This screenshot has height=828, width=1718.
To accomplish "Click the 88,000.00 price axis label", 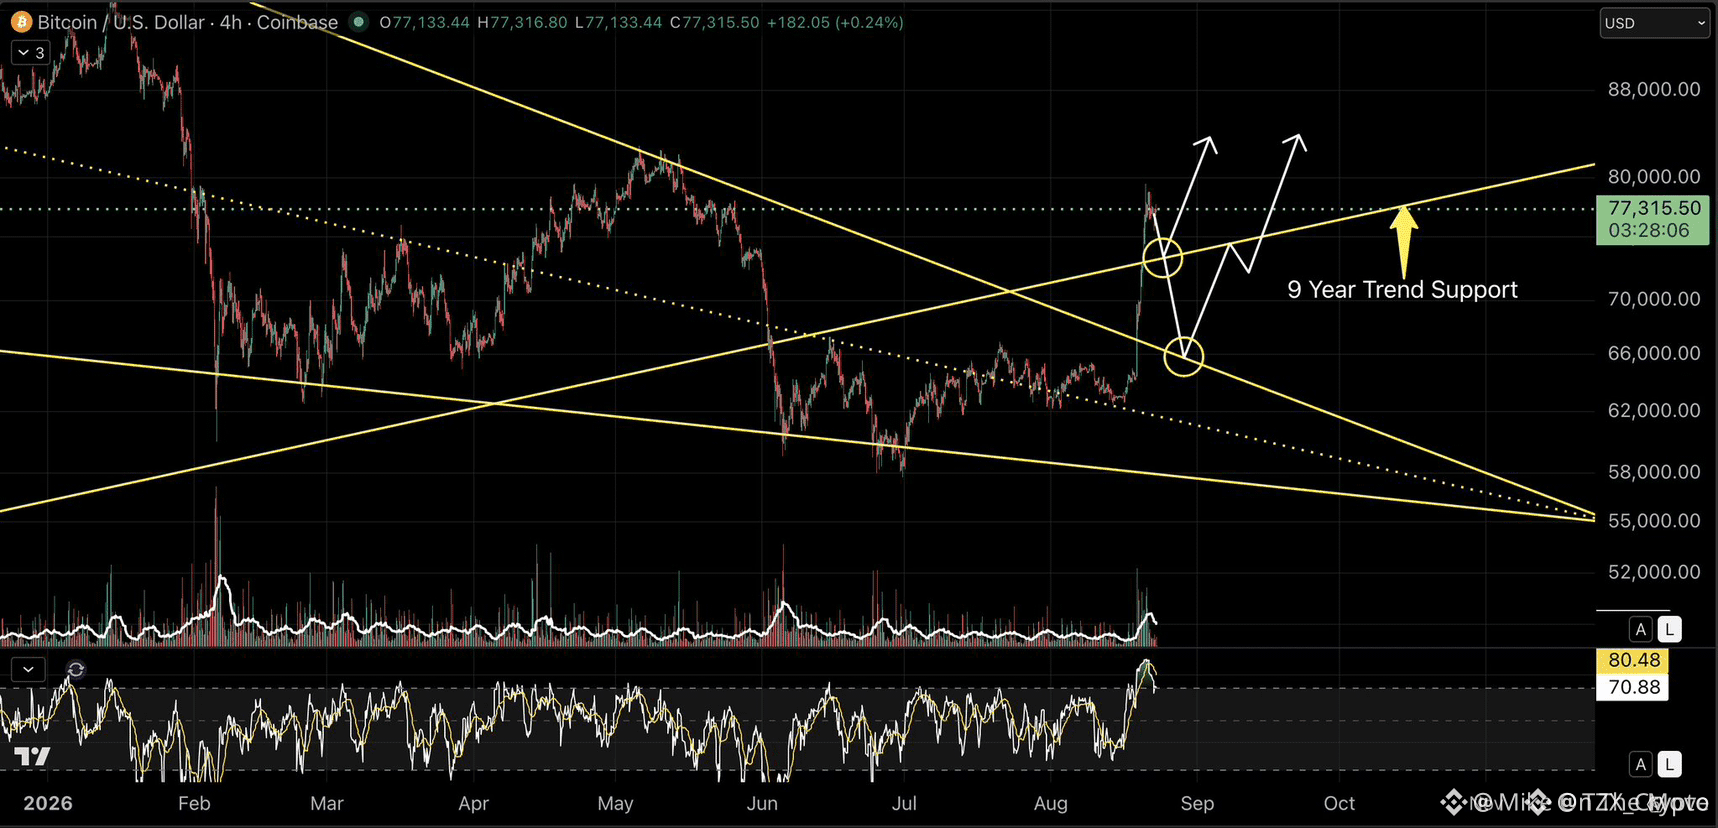I will pyautogui.click(x=1654, y=89).
